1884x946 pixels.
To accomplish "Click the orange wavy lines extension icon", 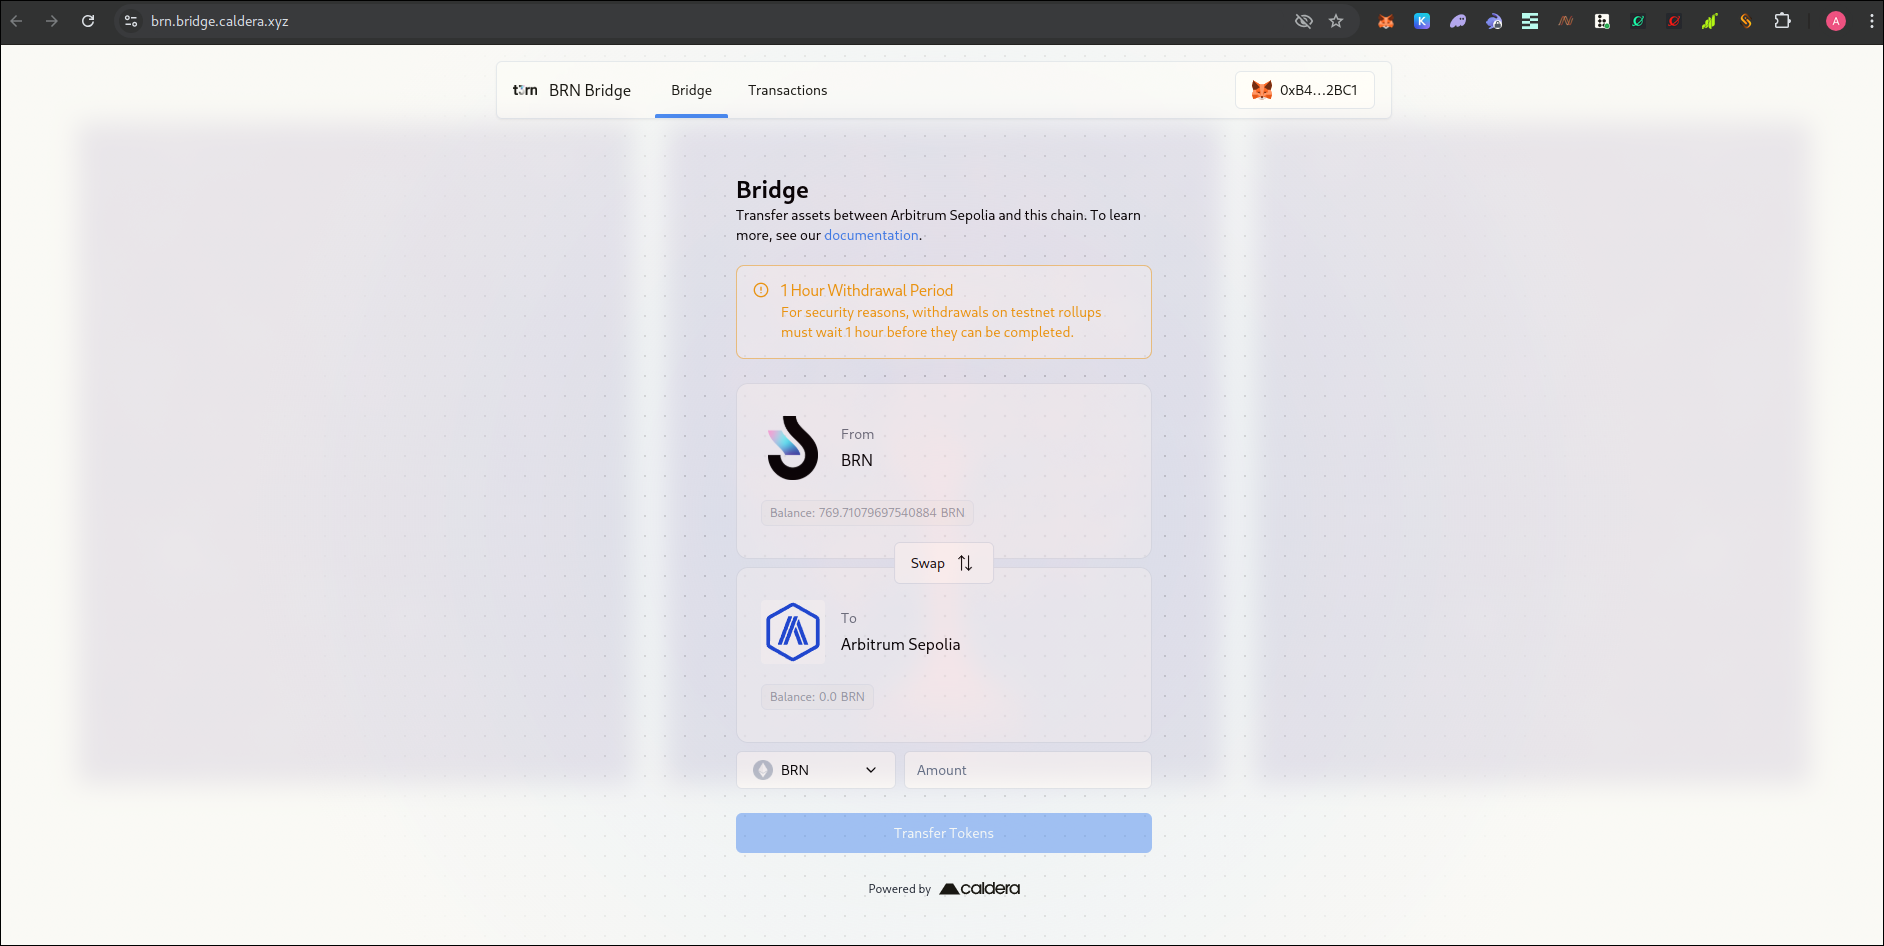I will tap(1566, 21).
